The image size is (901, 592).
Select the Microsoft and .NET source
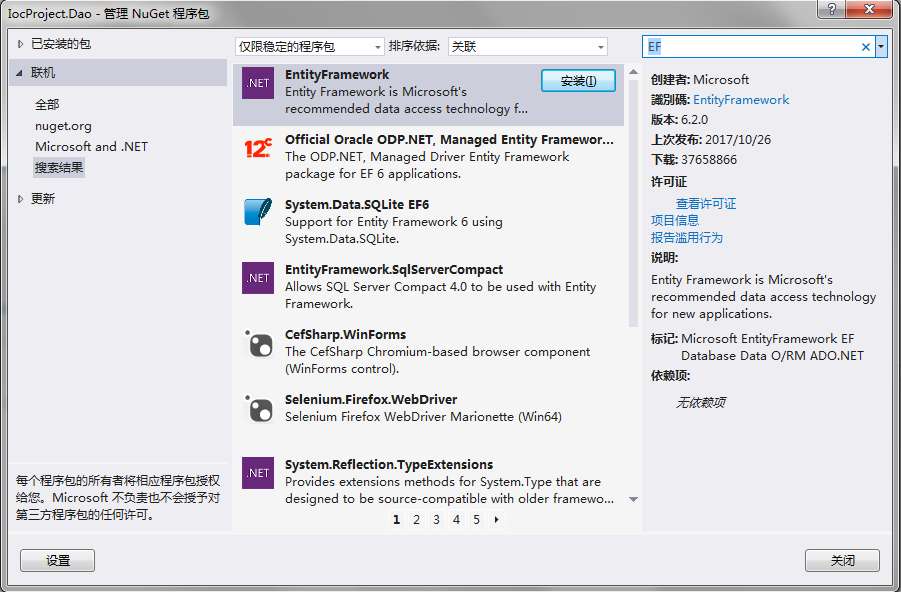click(x=91, y=147)
